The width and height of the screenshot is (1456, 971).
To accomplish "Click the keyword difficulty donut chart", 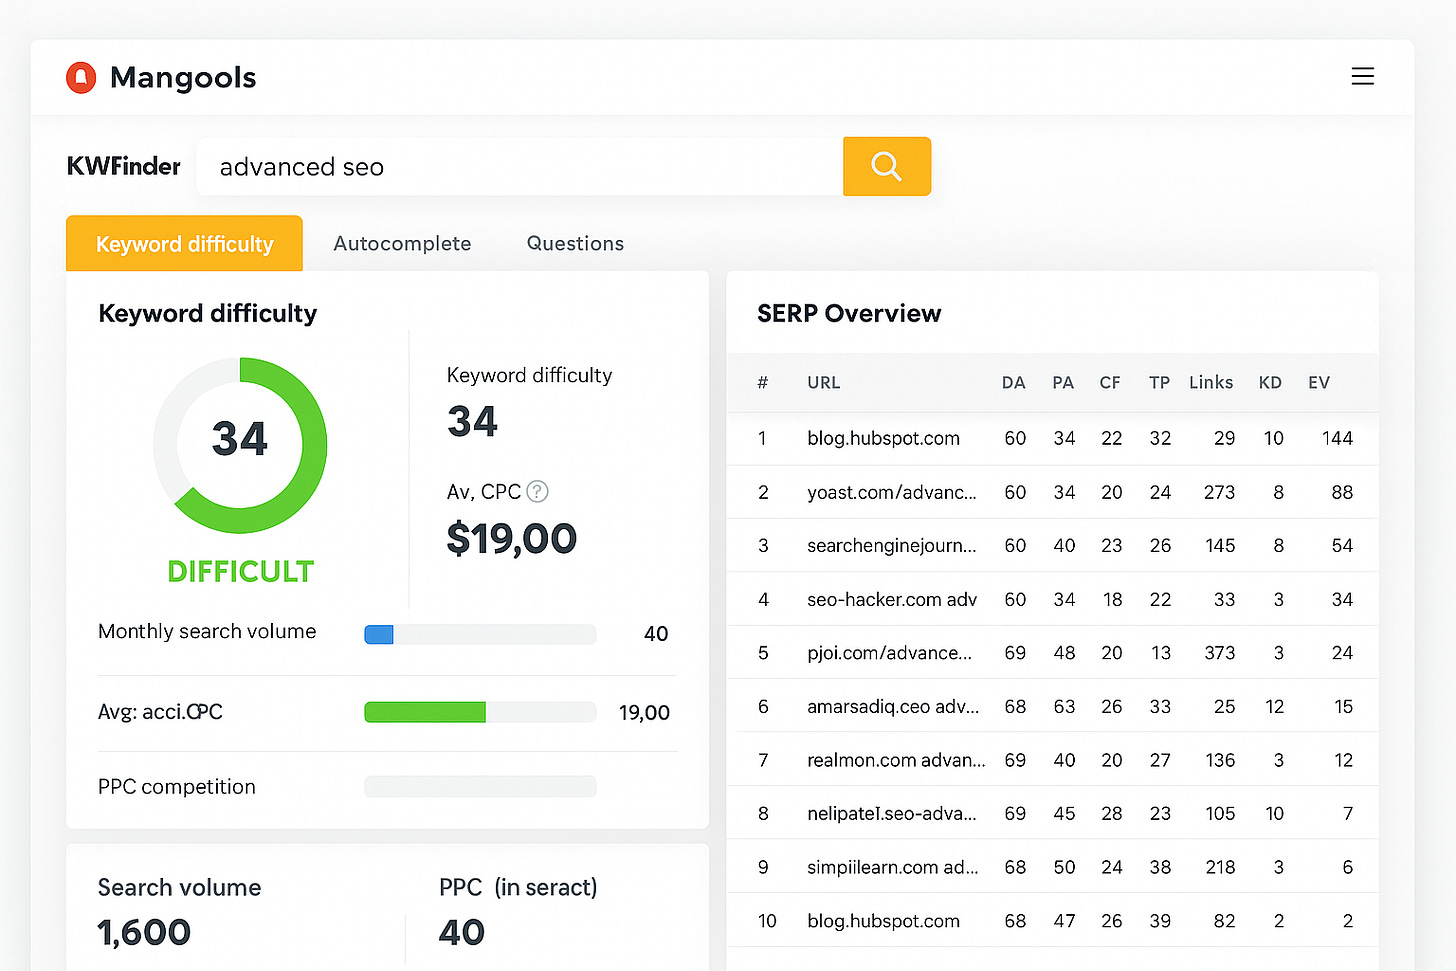I will click(x=240, y=445).
